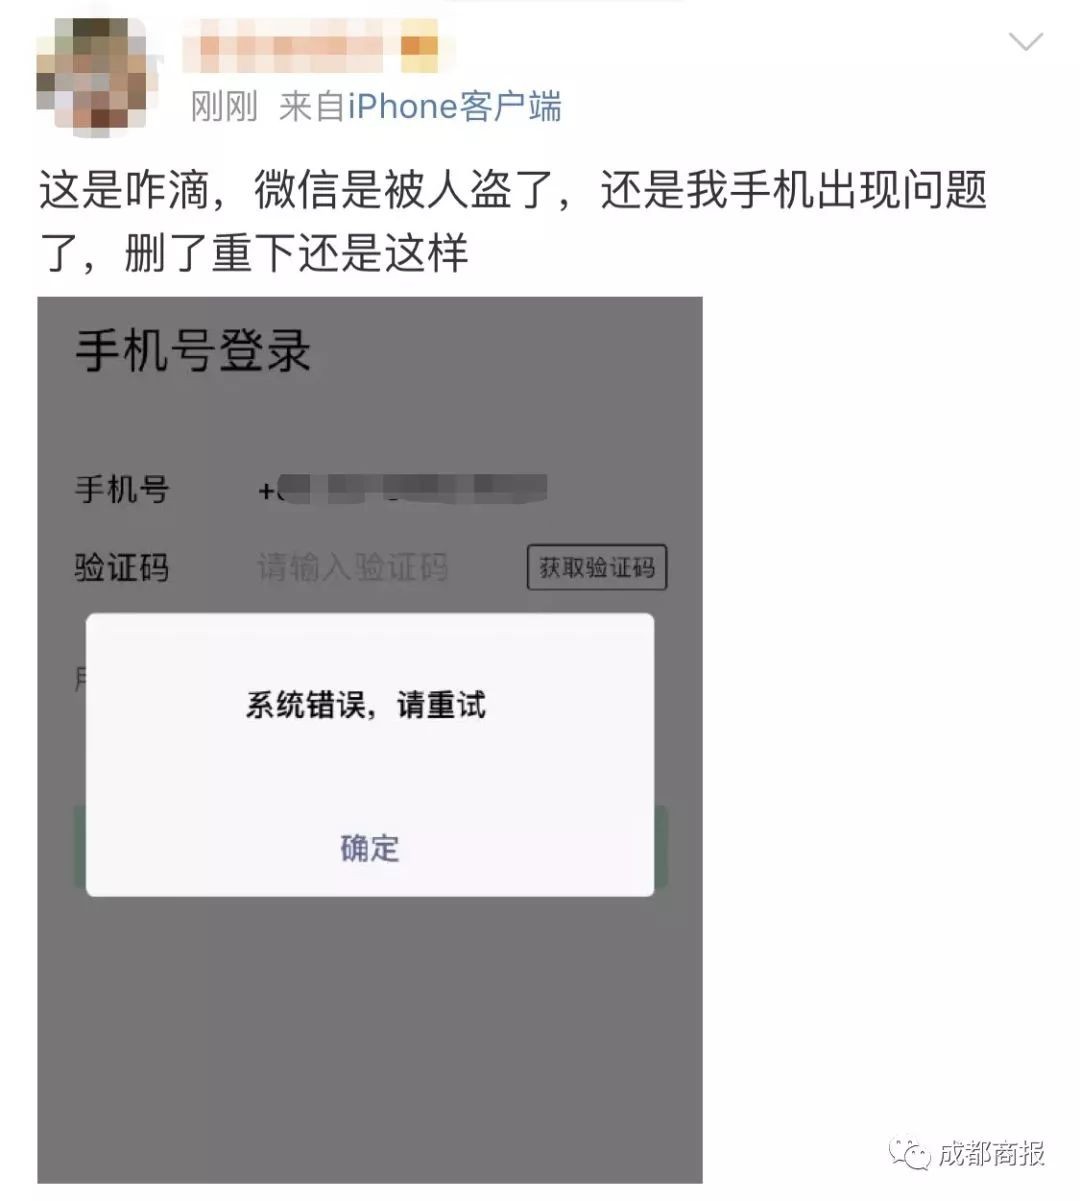Open the attached login screenshot image
Image resolution: width=1080 pixels, height=1201 pixels.
pos(370,740)
